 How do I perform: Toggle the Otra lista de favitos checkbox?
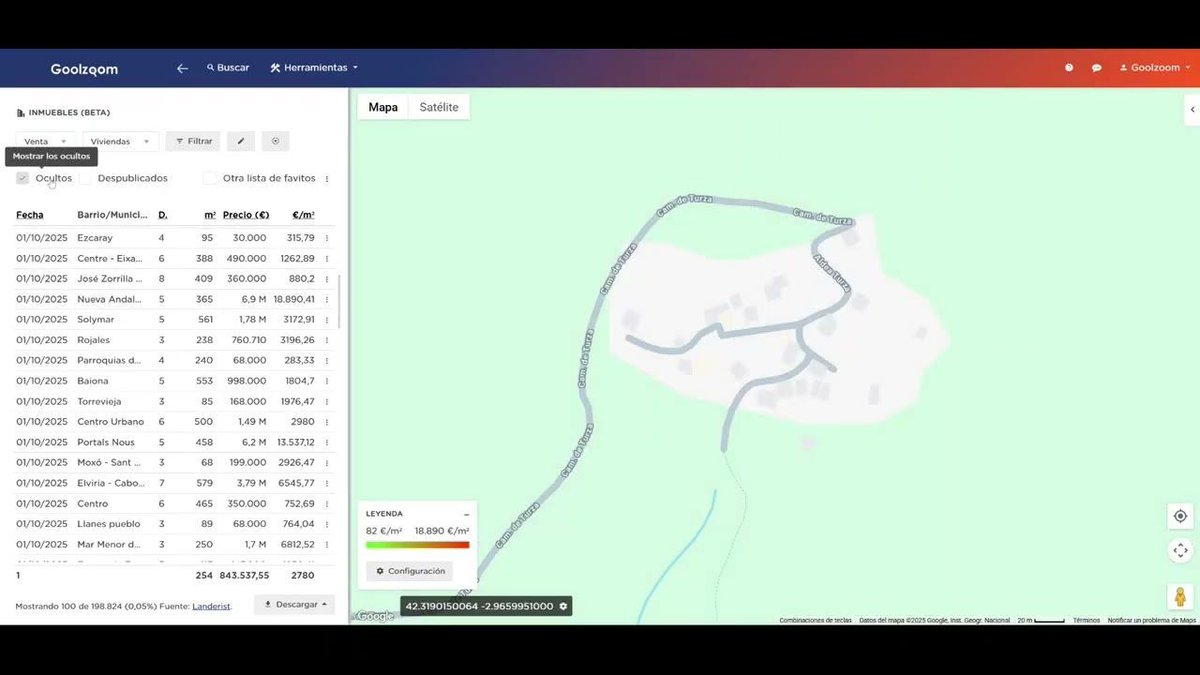[210, 178]
